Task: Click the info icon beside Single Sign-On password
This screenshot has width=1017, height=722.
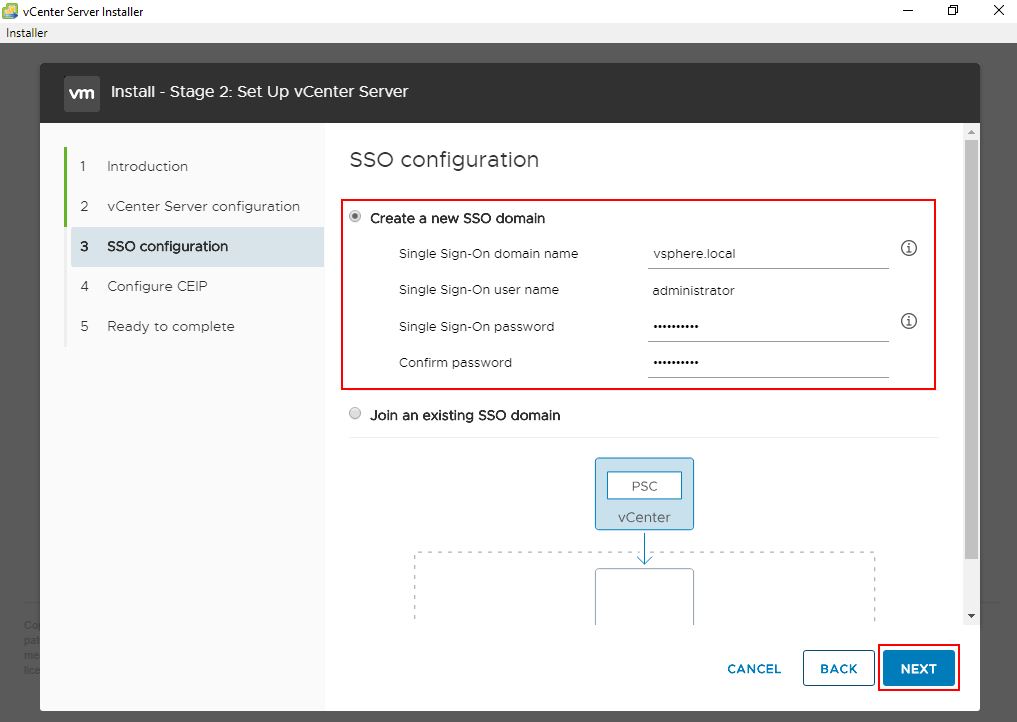Action: point(909,321)
